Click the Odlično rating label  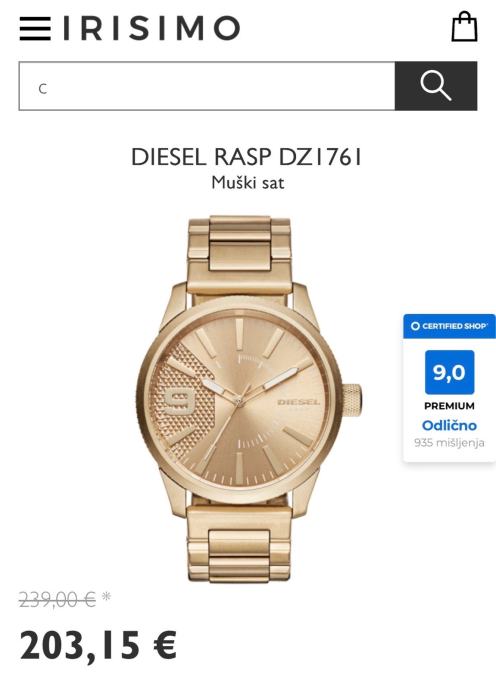pos(449,426)
